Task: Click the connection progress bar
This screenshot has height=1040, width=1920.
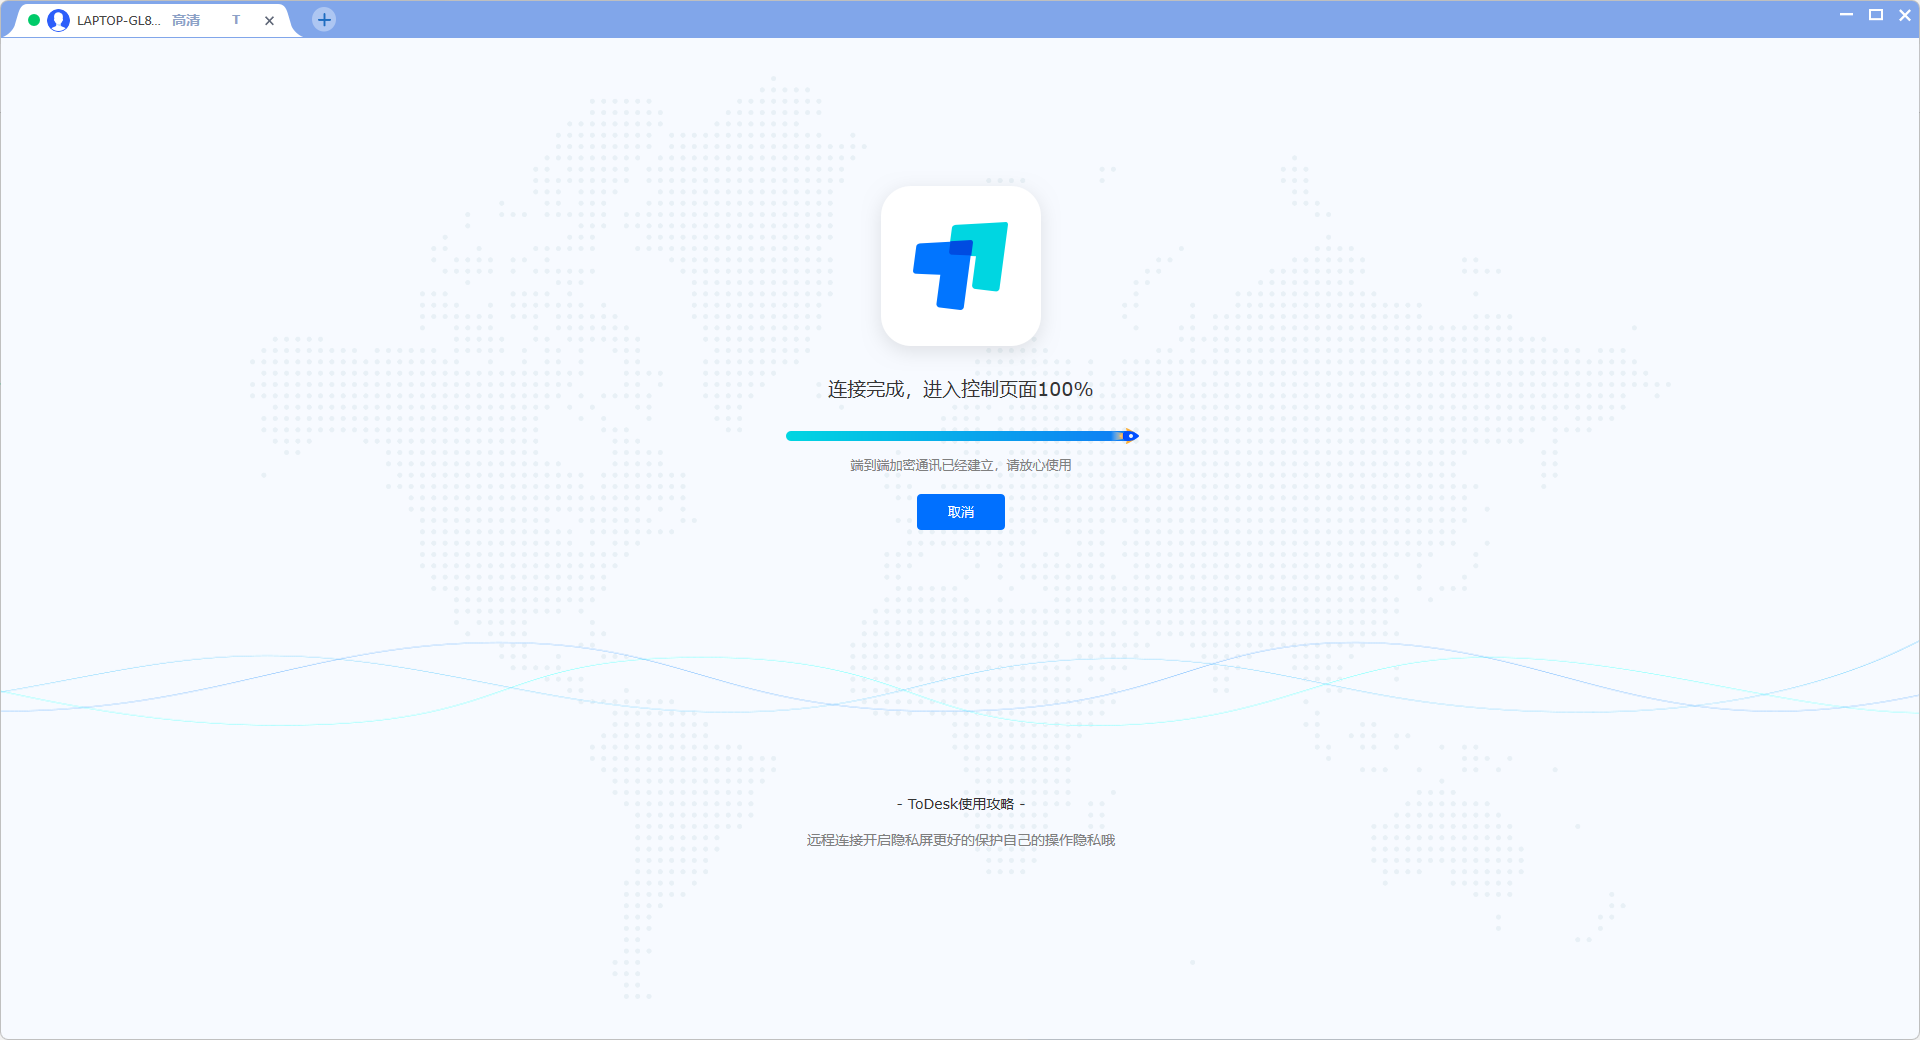Action: (962, 436)
